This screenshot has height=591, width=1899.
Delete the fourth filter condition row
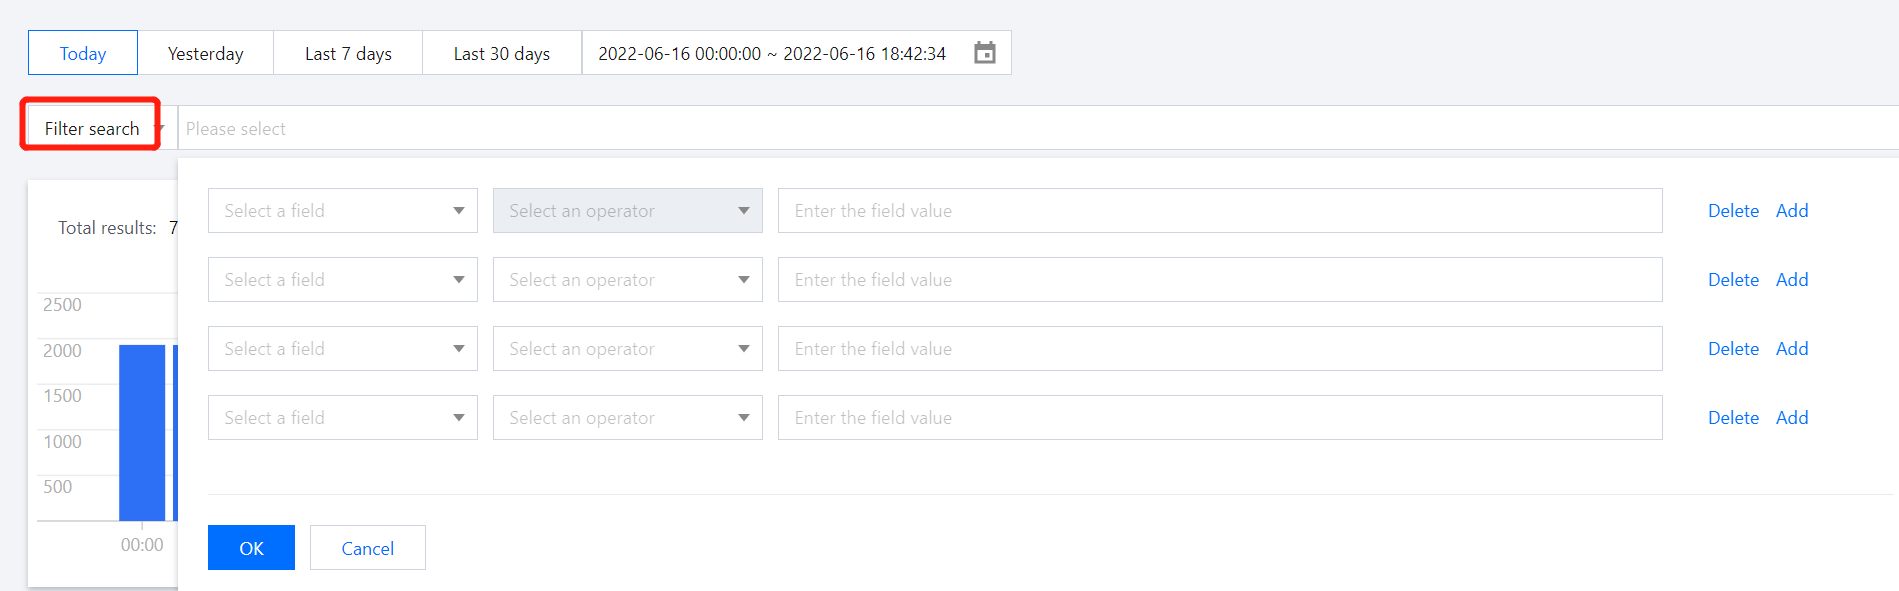click(1733, 418)
